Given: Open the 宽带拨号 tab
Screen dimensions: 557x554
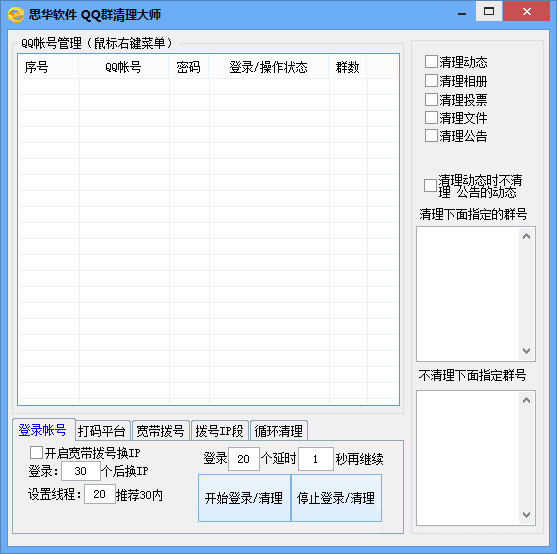Looking at the screenshot, I should coord(161,431).
